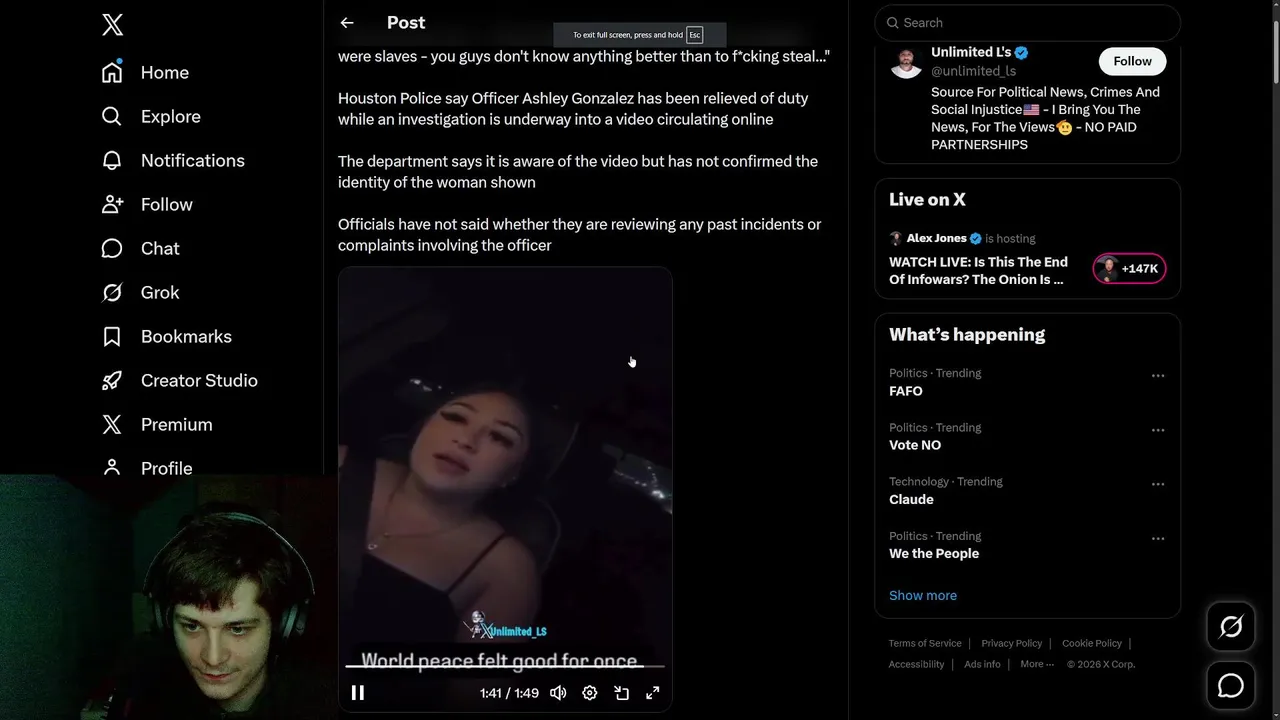Enter fullscreen on the video player

653,693
